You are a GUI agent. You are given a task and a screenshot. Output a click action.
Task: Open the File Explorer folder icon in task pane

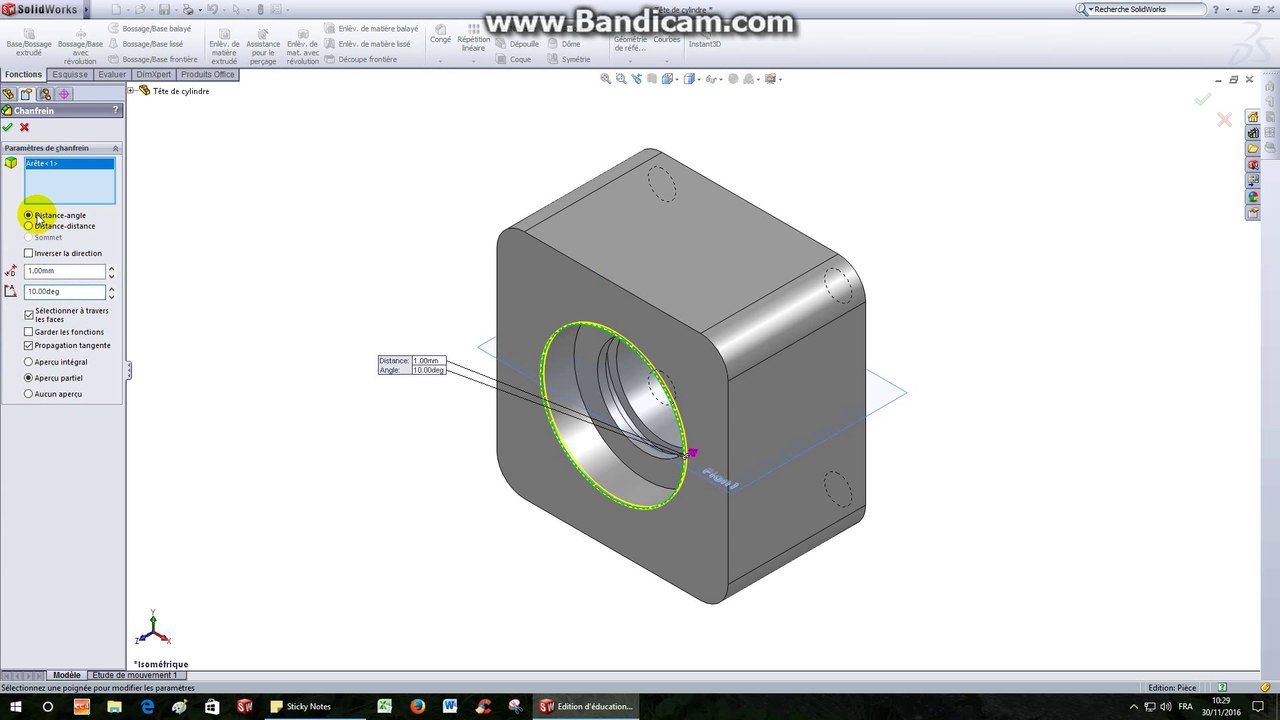coord(1252,149)
